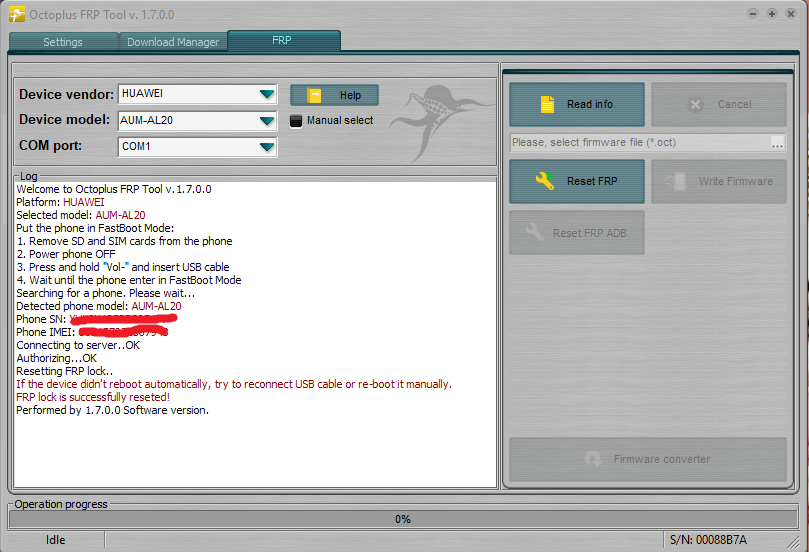Image resolution: width=809 pixels, height=552 pixels.
Task: Click the S/N: 00088B7A status text
Action: [x=708, y=540]
